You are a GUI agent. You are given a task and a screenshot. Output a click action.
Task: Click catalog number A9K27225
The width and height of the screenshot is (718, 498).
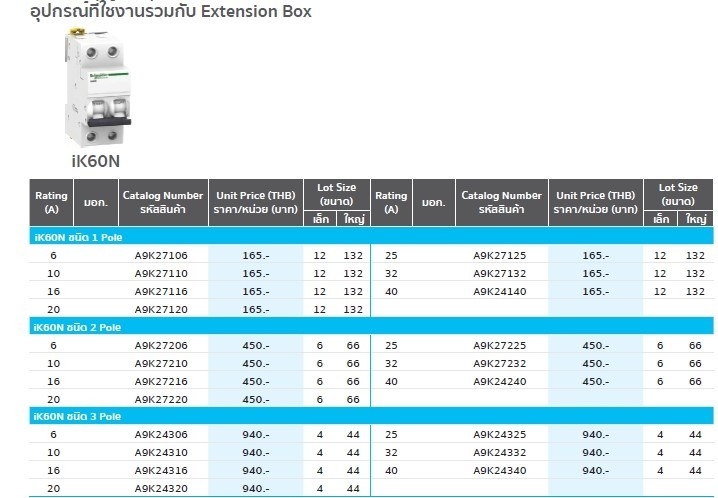coord(500,346)
